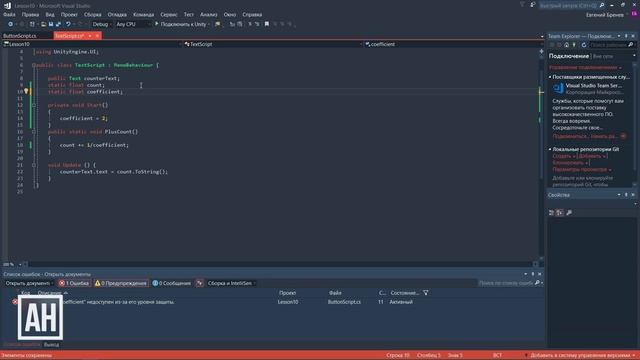Click the Quick Launch search field

[569, 5]
